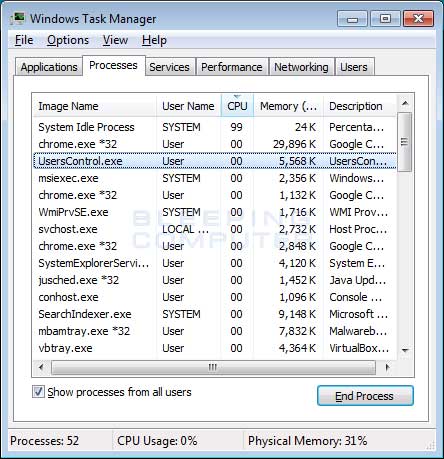The height and width of the screenshot is (459, 444).
Task: Minimize the Task Manager window
Action: (x=352, y=19)
